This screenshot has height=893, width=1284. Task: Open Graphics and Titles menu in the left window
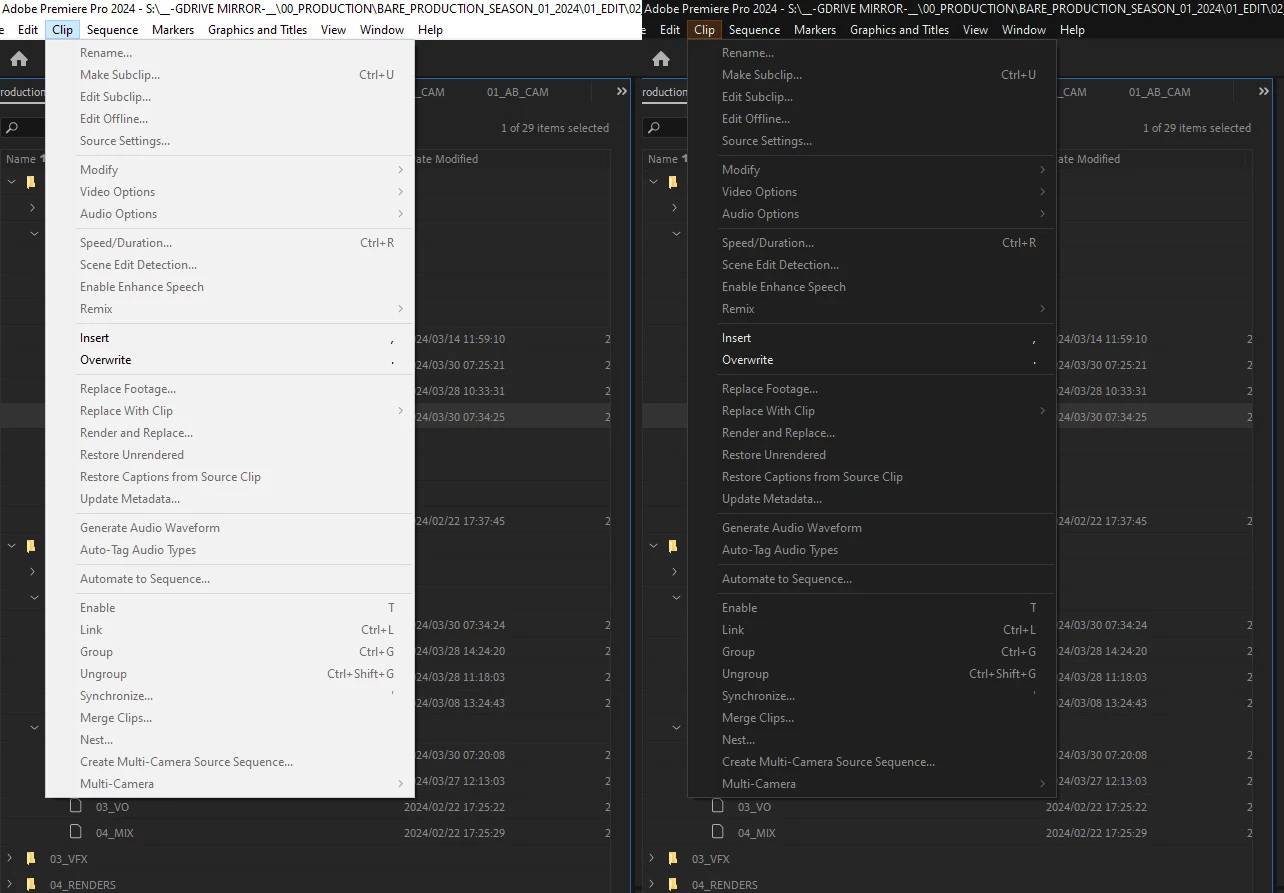tap(257, 30)
